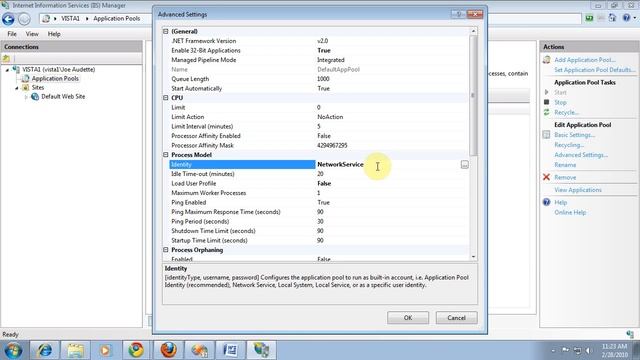Launch Internet Explorer from taskbar
Screen dimensions: 640x360
point(44,350)
